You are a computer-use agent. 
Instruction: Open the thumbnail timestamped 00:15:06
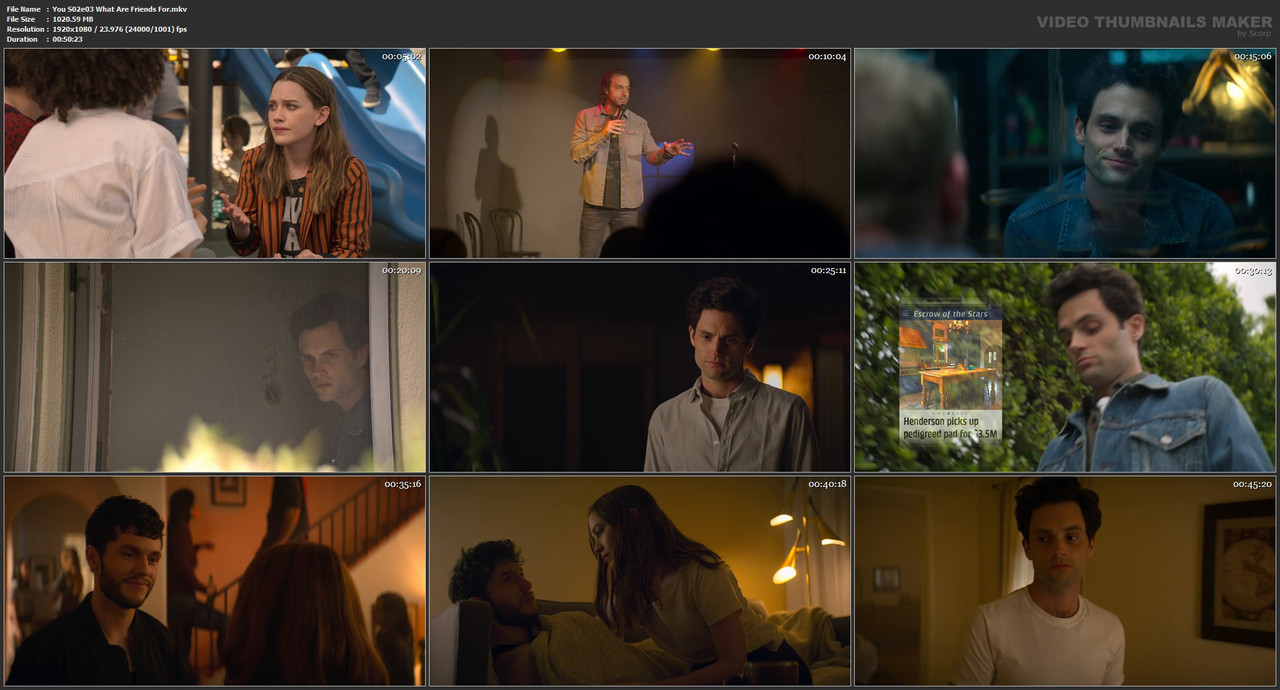1065,153
